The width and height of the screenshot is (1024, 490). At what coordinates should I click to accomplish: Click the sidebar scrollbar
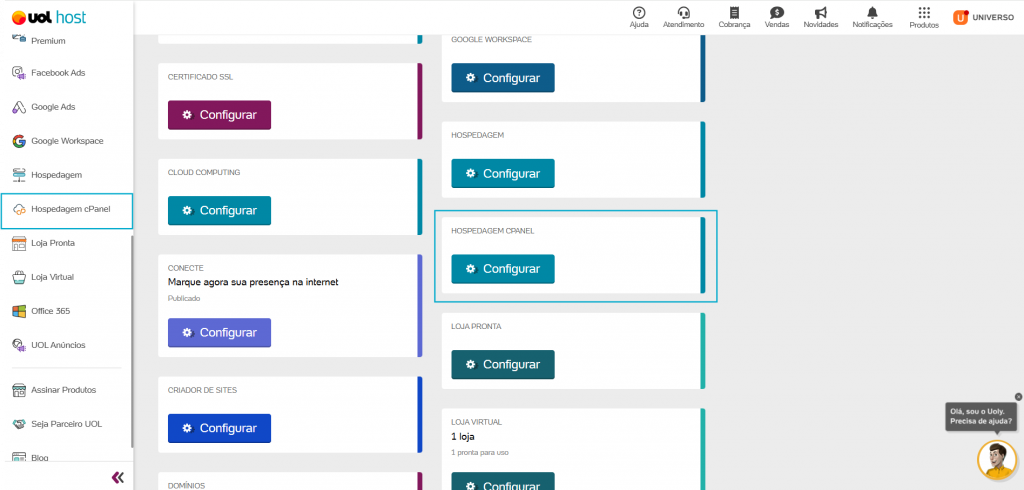[132, 342]
